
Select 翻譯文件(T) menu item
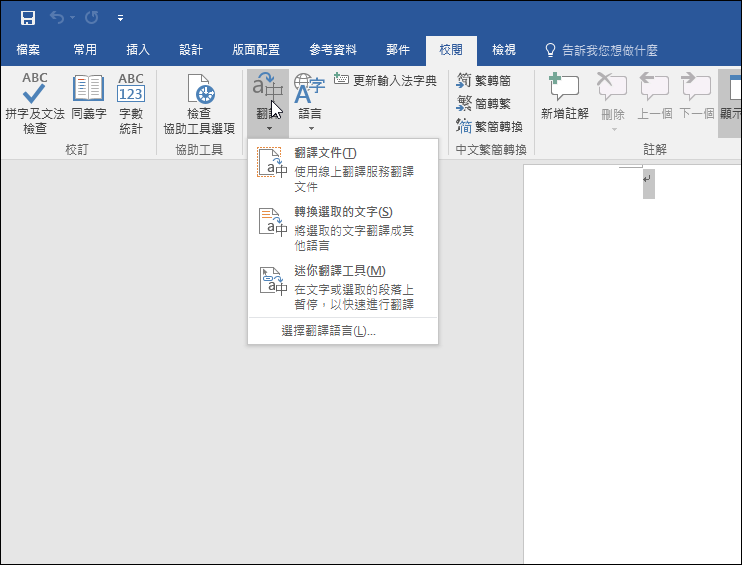click(x=343, y=169)
